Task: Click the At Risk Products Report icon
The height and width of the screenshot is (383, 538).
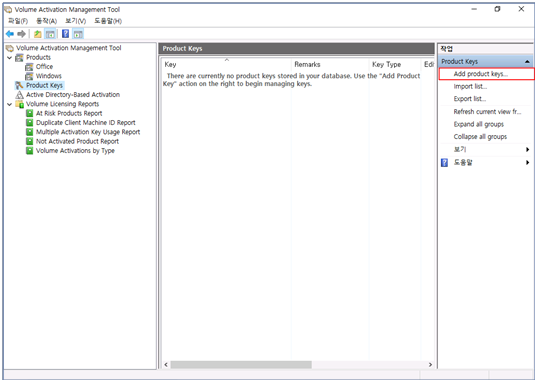Action: [x=30, y=113]
